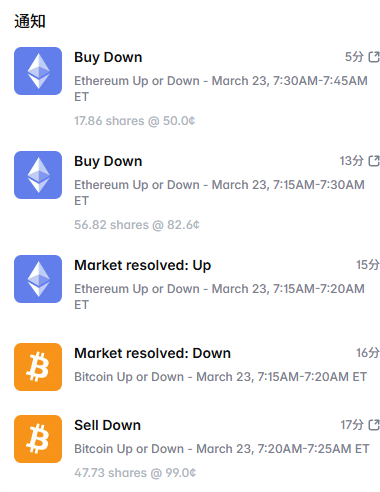Click Ethereum Up or Down 7:30AM-7:45AM market name
380x492 pixels.
[221, 89]
